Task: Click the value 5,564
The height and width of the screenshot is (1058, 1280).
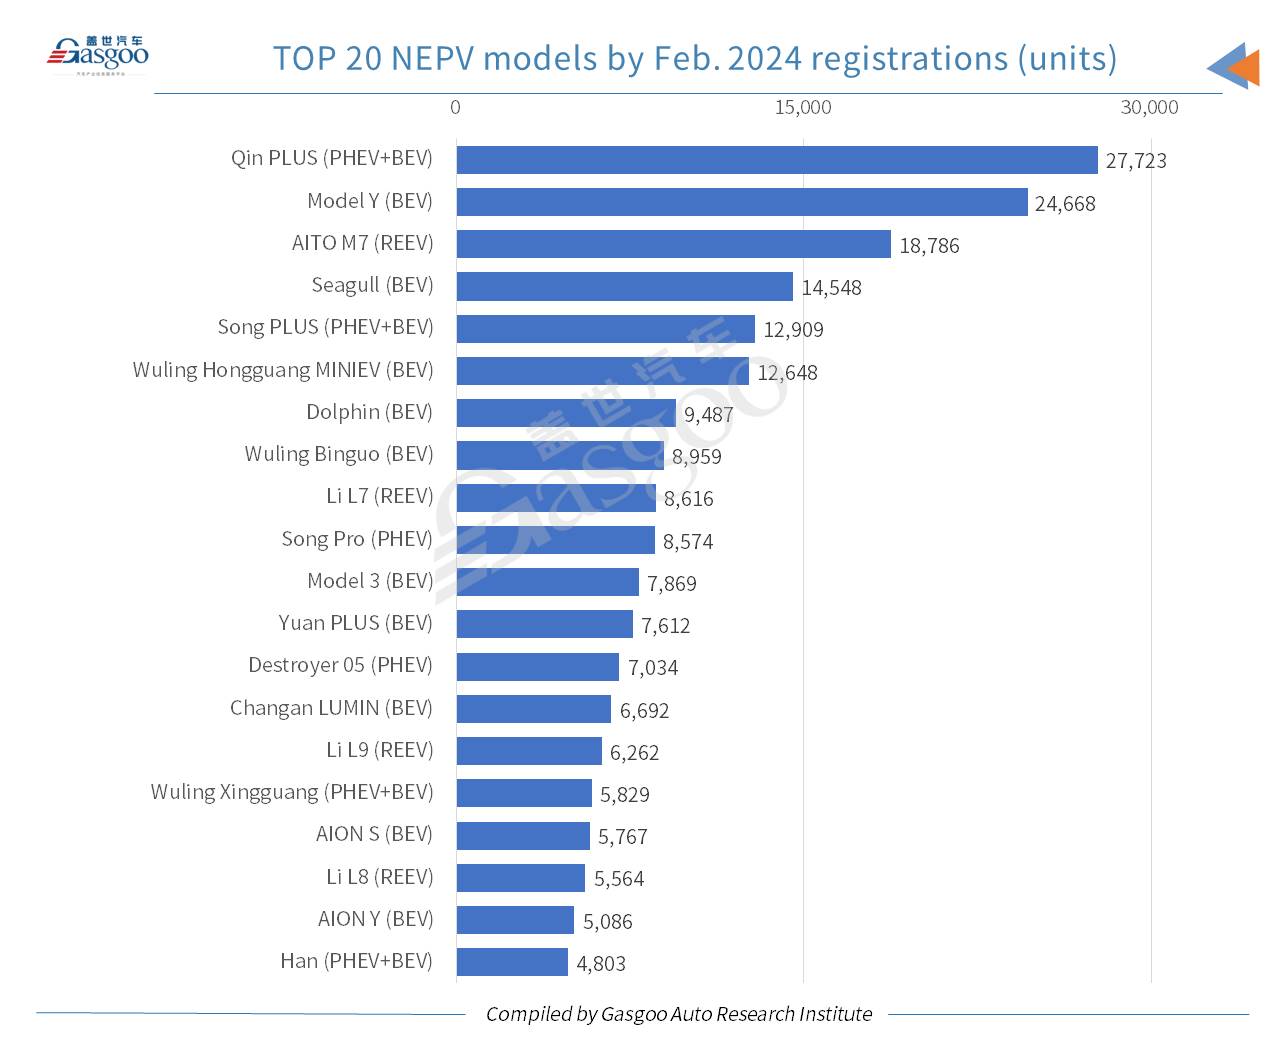Action: tap(618, 879)
